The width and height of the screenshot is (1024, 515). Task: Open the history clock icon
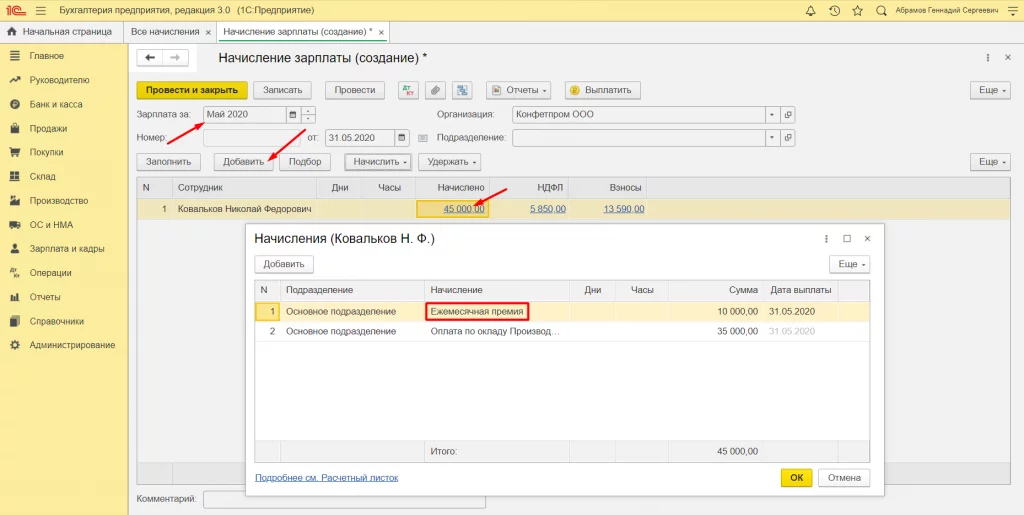(834, 10)
